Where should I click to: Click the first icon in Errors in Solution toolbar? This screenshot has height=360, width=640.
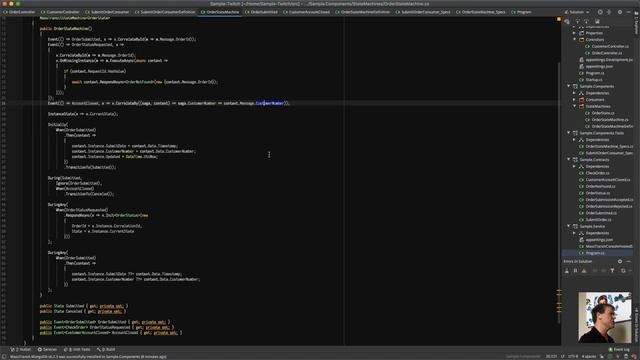pyautogui.click(x=567, y=271)
